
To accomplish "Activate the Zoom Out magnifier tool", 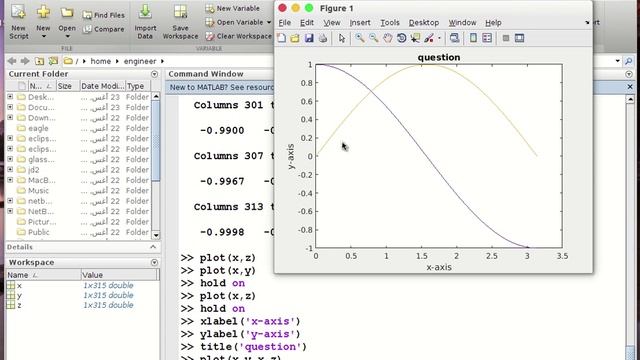I will coord(373,38).
